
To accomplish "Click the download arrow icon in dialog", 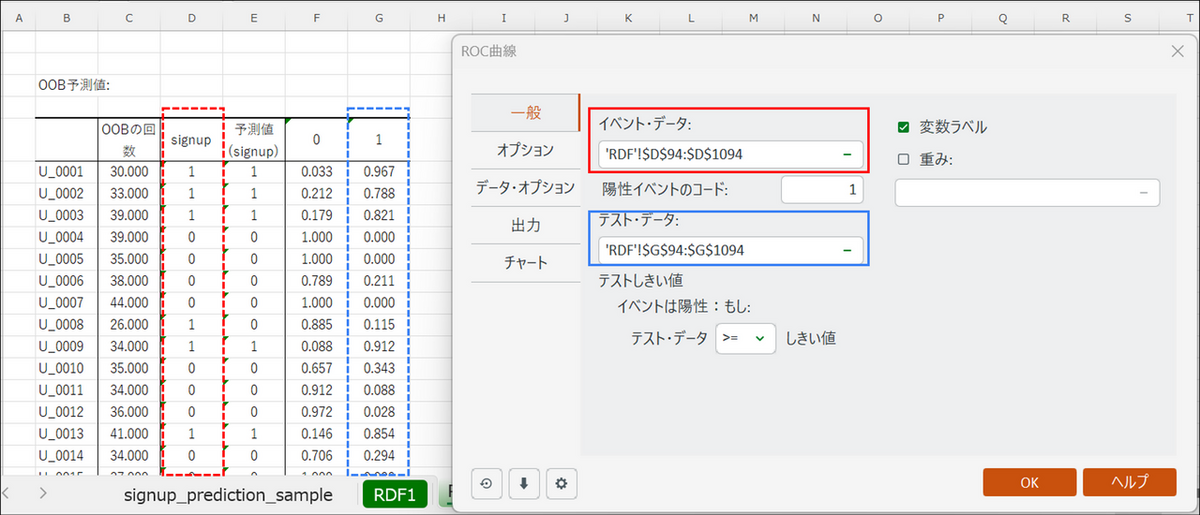I will coord(523,483).
